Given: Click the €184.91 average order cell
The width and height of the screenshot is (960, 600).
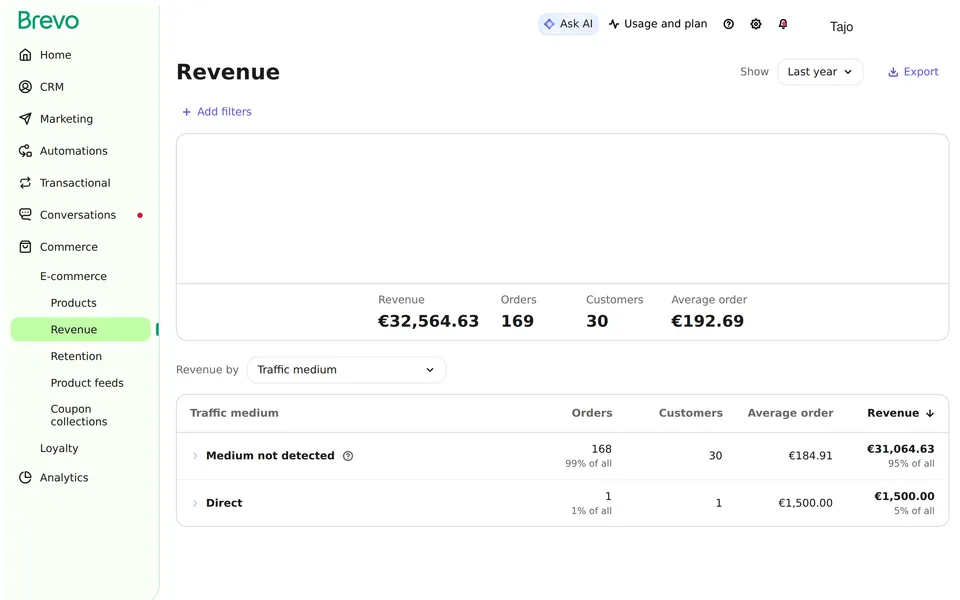Looking at the screenshot, I should click(810, 456).
